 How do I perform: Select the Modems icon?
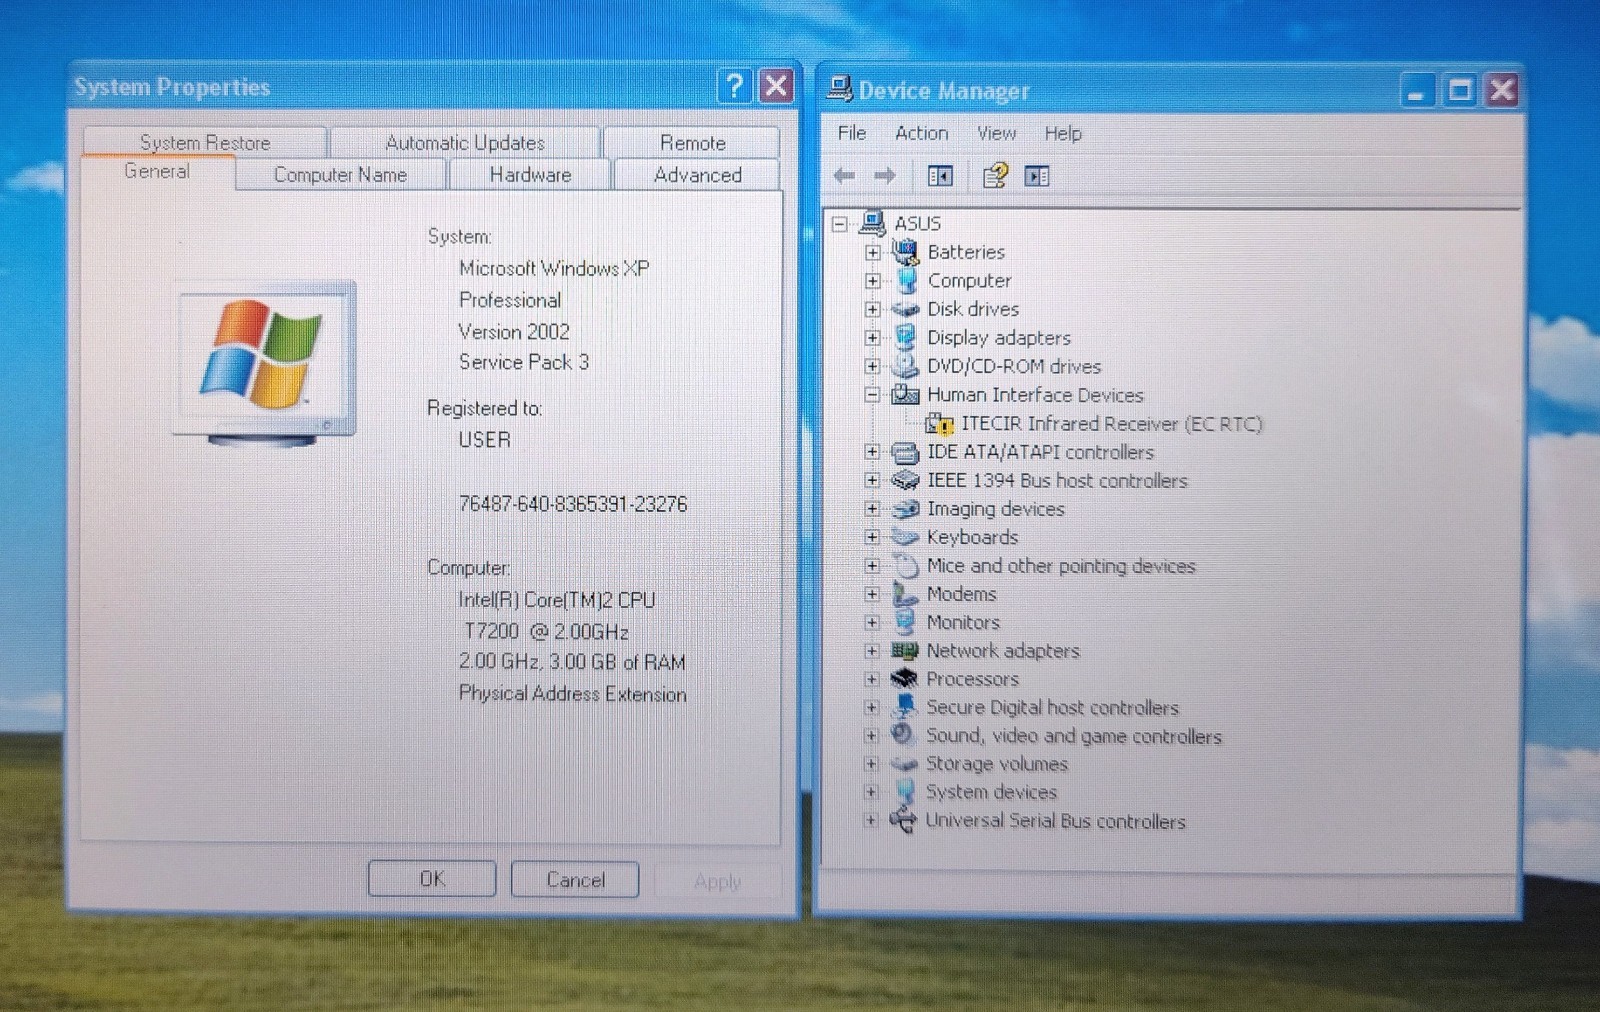[905, 594]
